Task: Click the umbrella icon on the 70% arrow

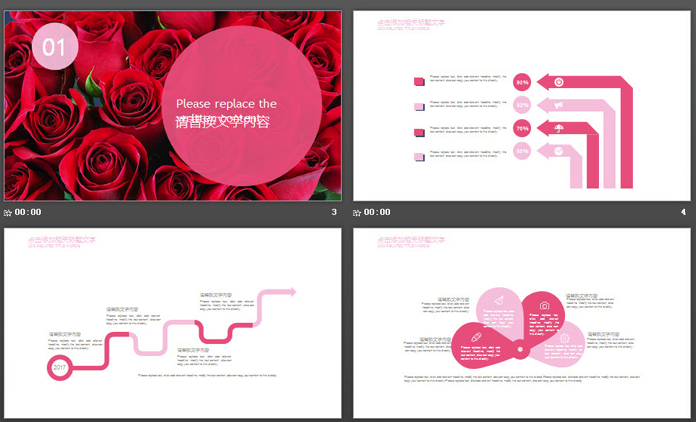Action: click(558, 128)
